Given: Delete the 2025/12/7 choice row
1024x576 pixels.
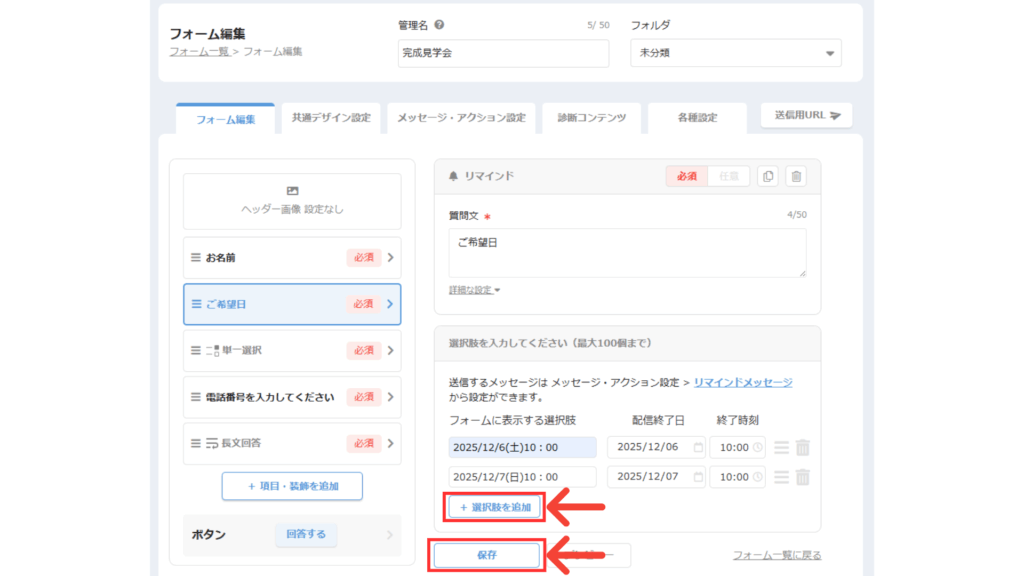Looking at the screenshot, I should pos(802,477).
